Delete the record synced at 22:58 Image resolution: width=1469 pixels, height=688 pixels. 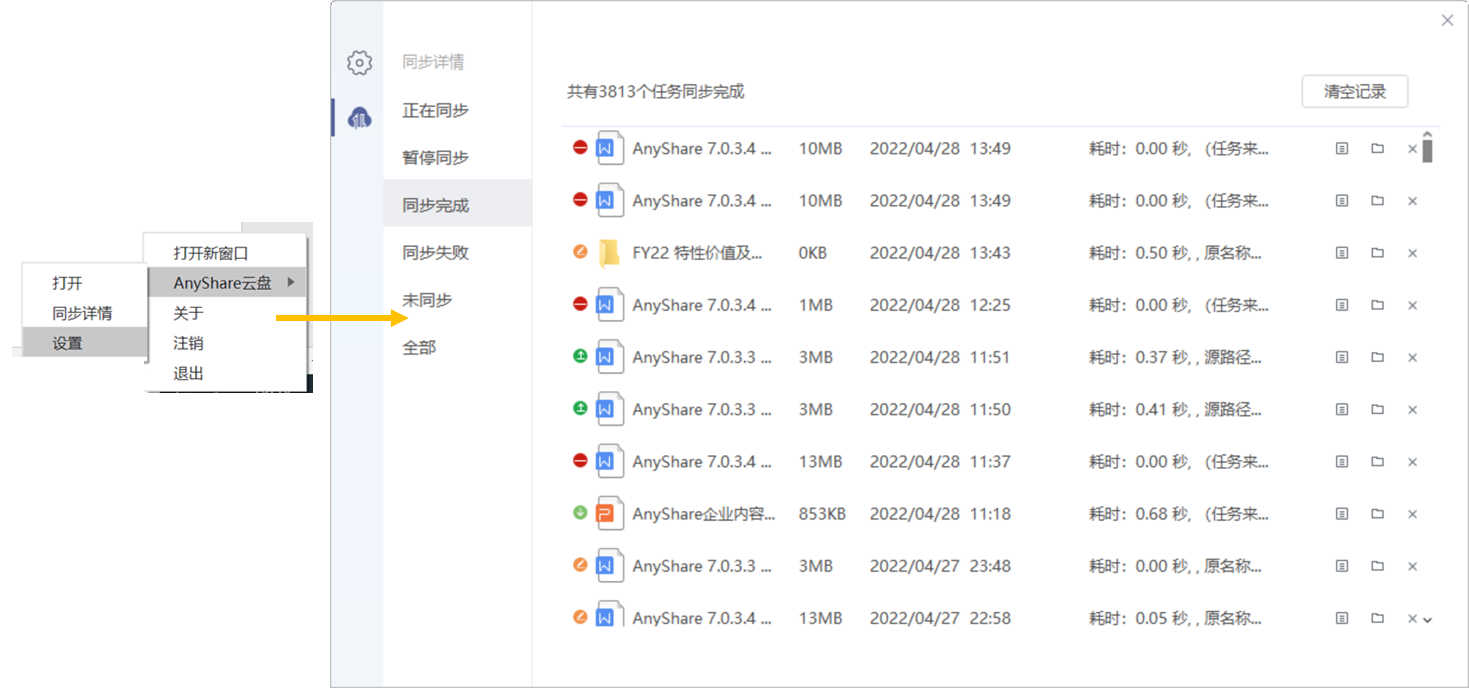coord(1413,619)
